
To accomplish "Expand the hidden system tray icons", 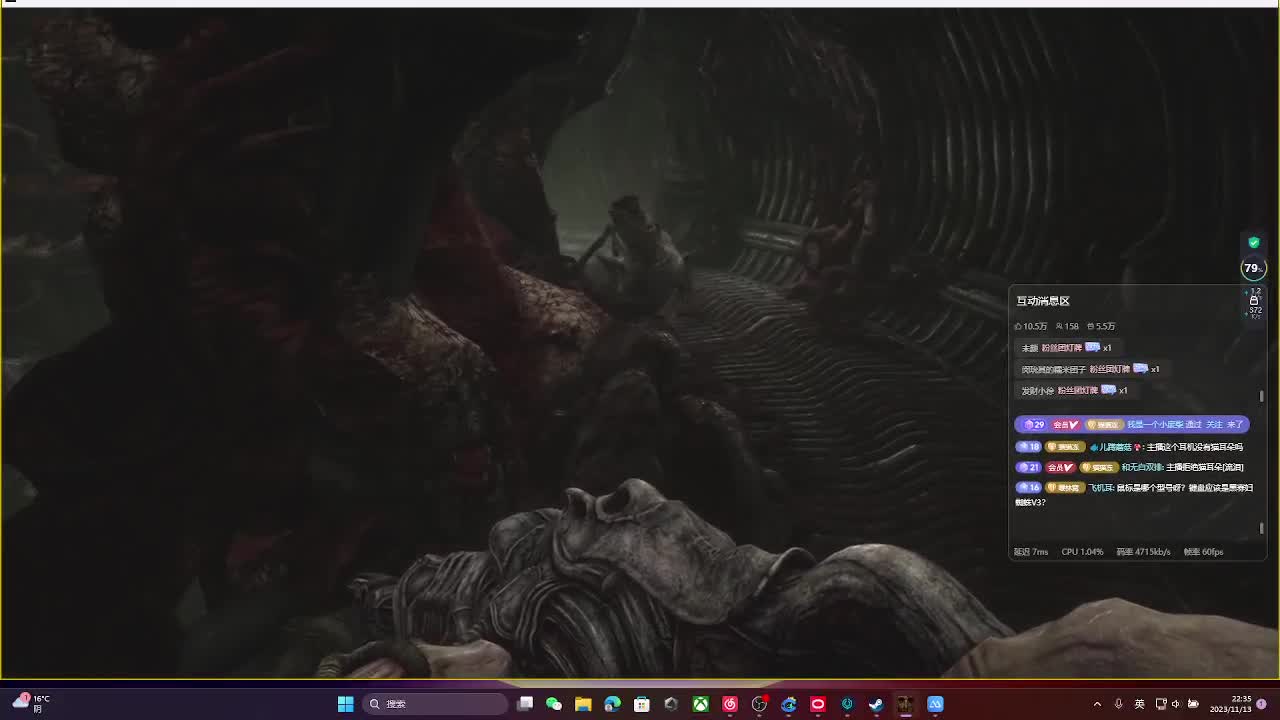I will pos(1097,704).
